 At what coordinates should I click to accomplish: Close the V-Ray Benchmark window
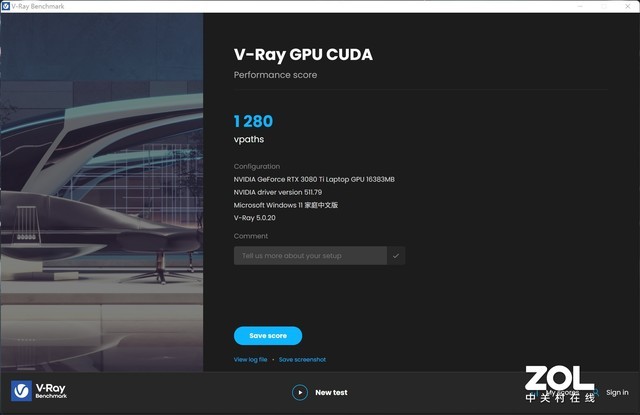coord(628,7)
